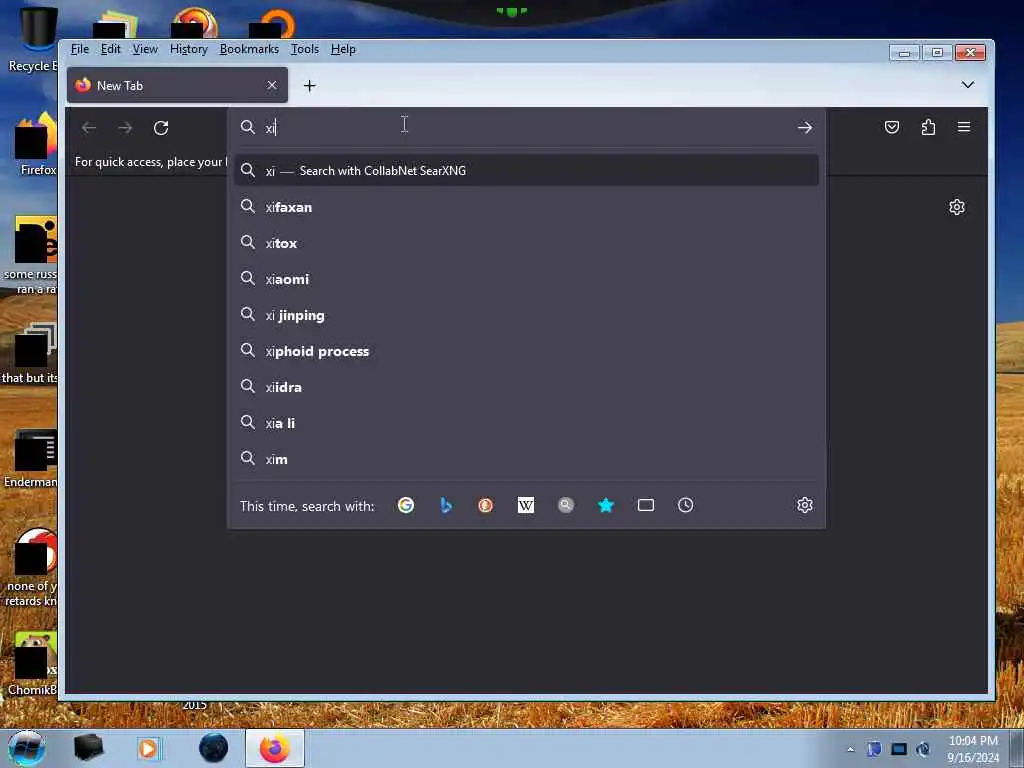Image resolution: width=1024 pixels, height=768 pixels.
Task: Open the History menu
Action: pos(189,50)
